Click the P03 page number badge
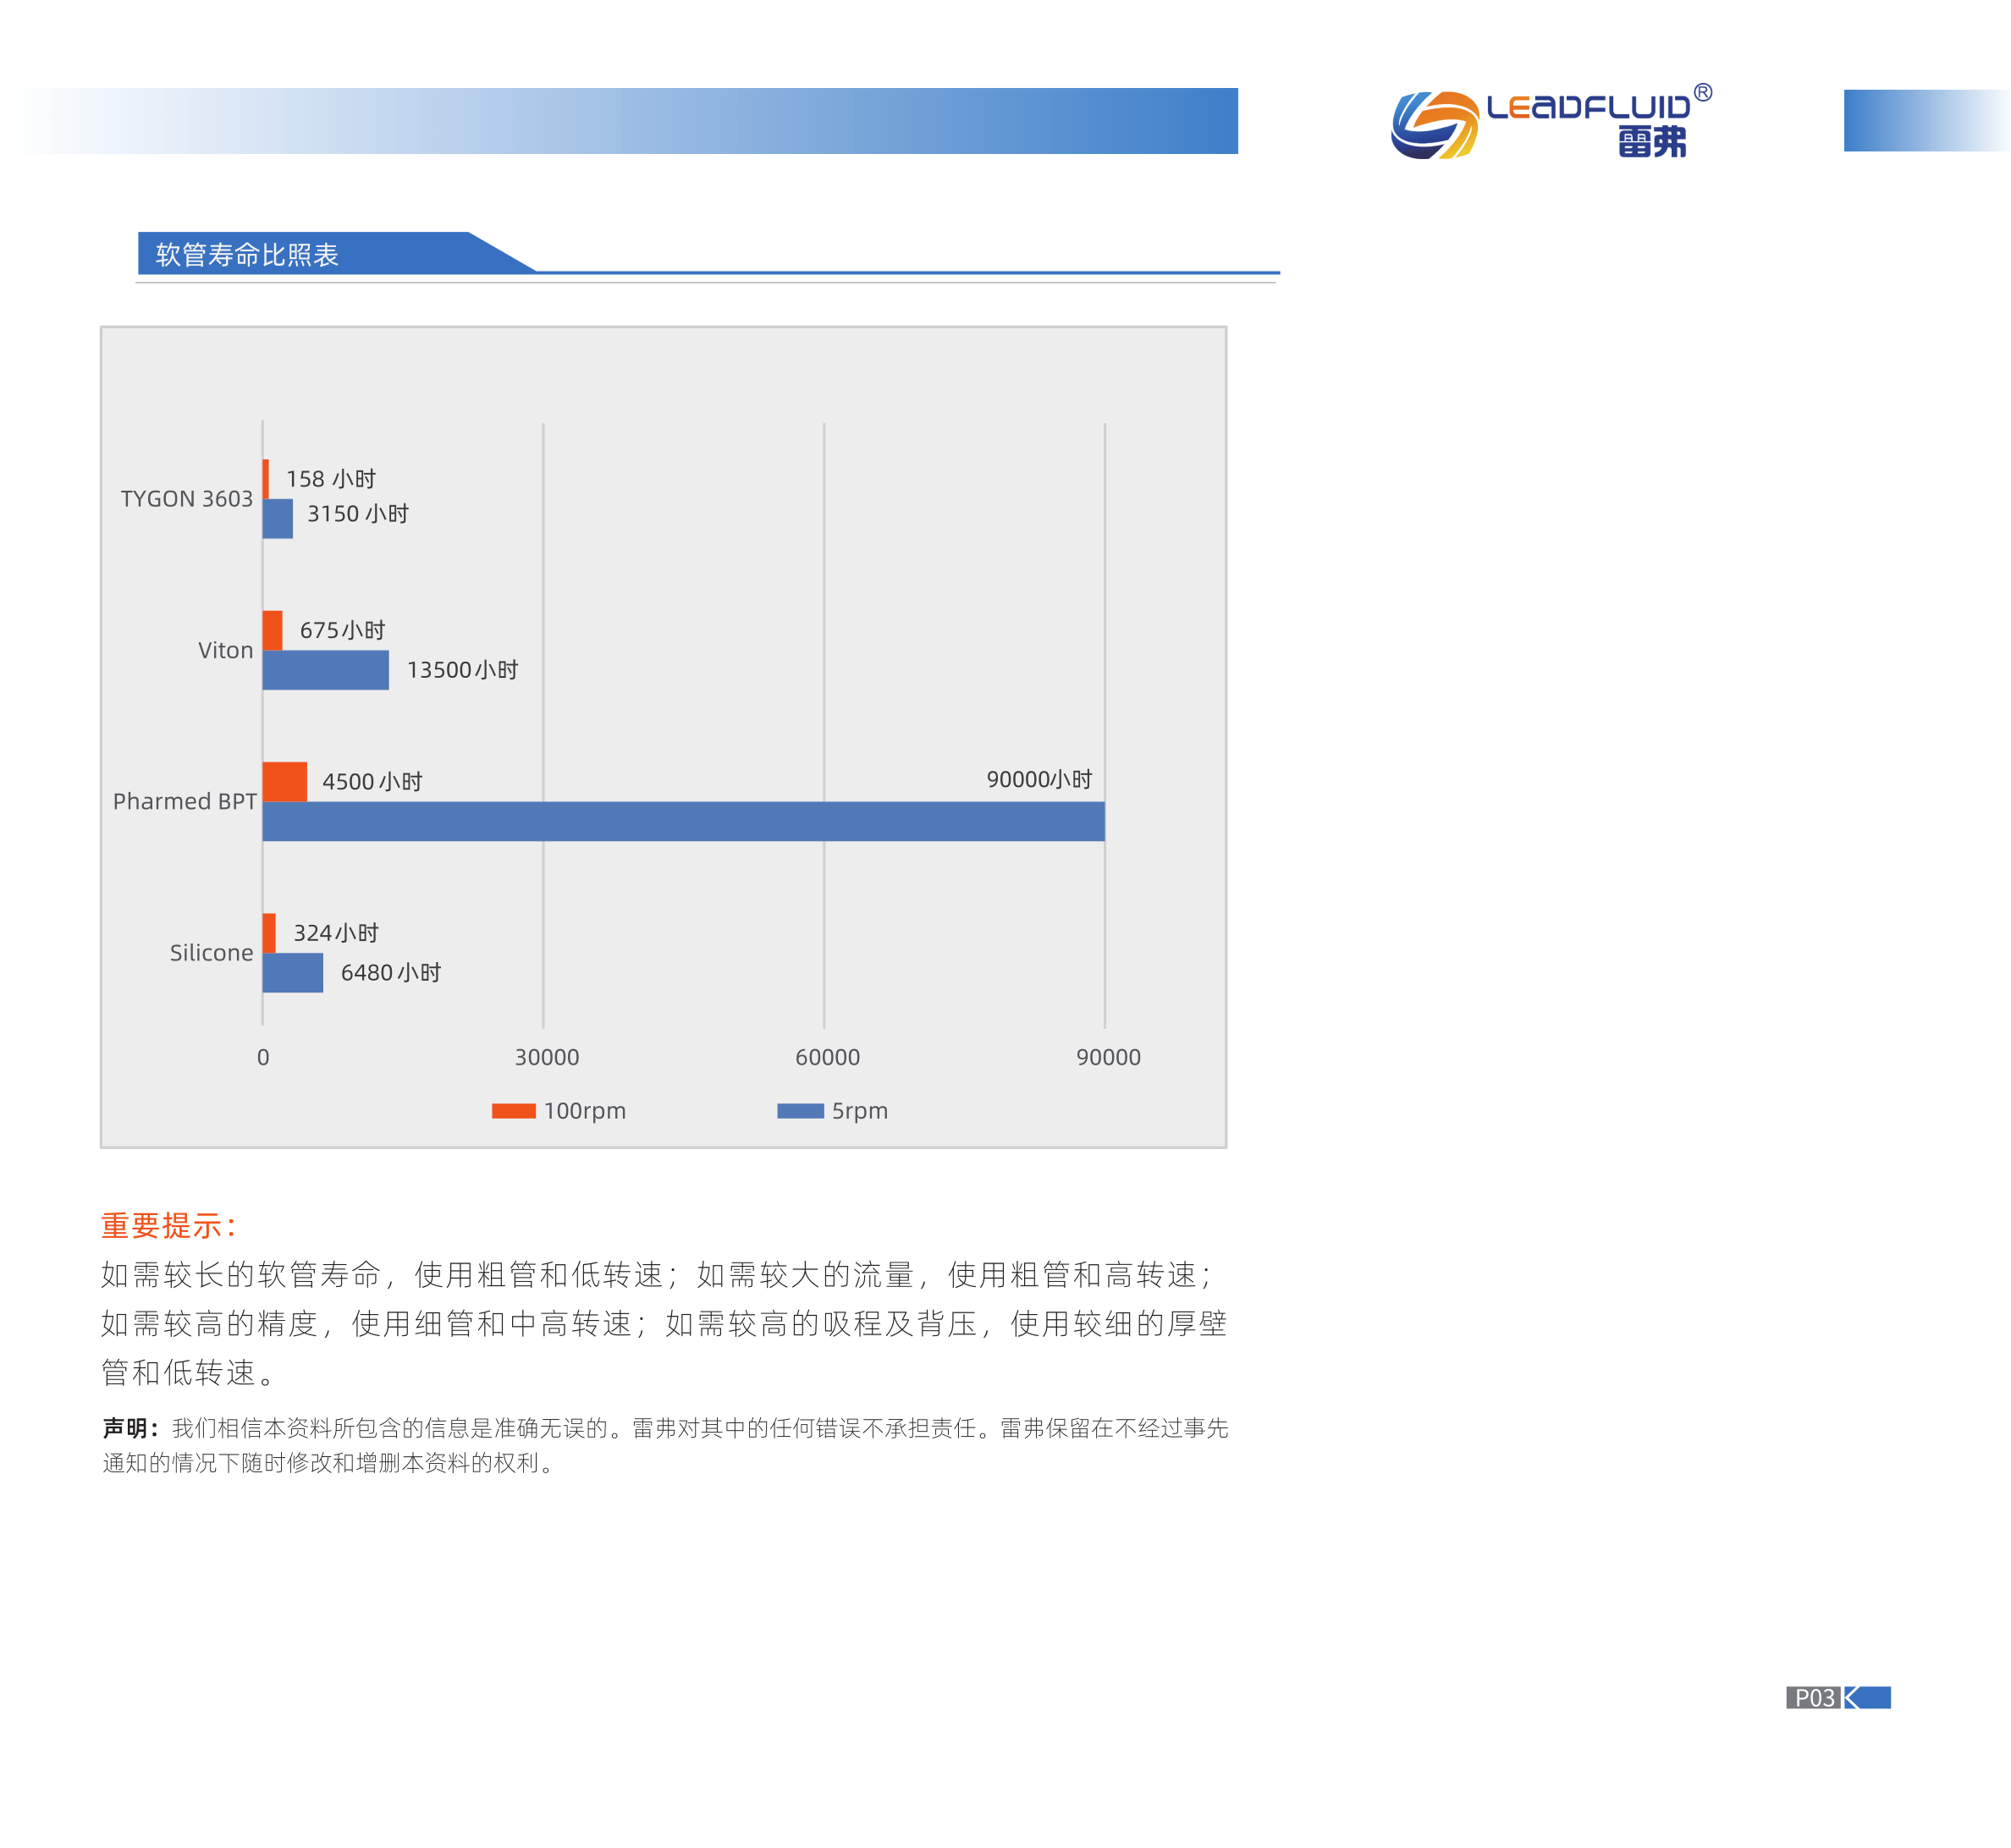The image size is (2011, 1848). (1813, 1698)
